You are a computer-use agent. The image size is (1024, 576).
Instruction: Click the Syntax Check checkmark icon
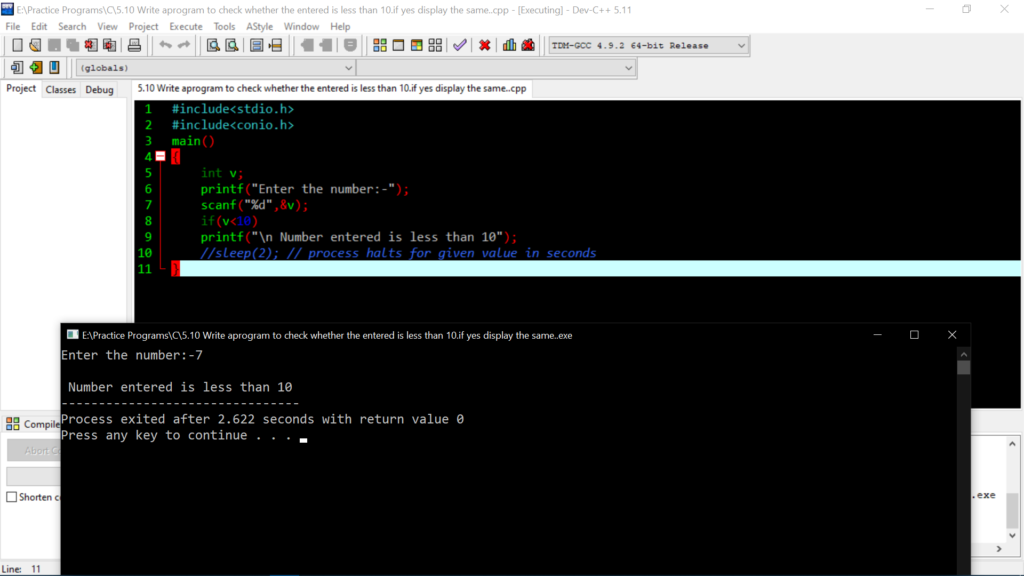pos(459,45)
